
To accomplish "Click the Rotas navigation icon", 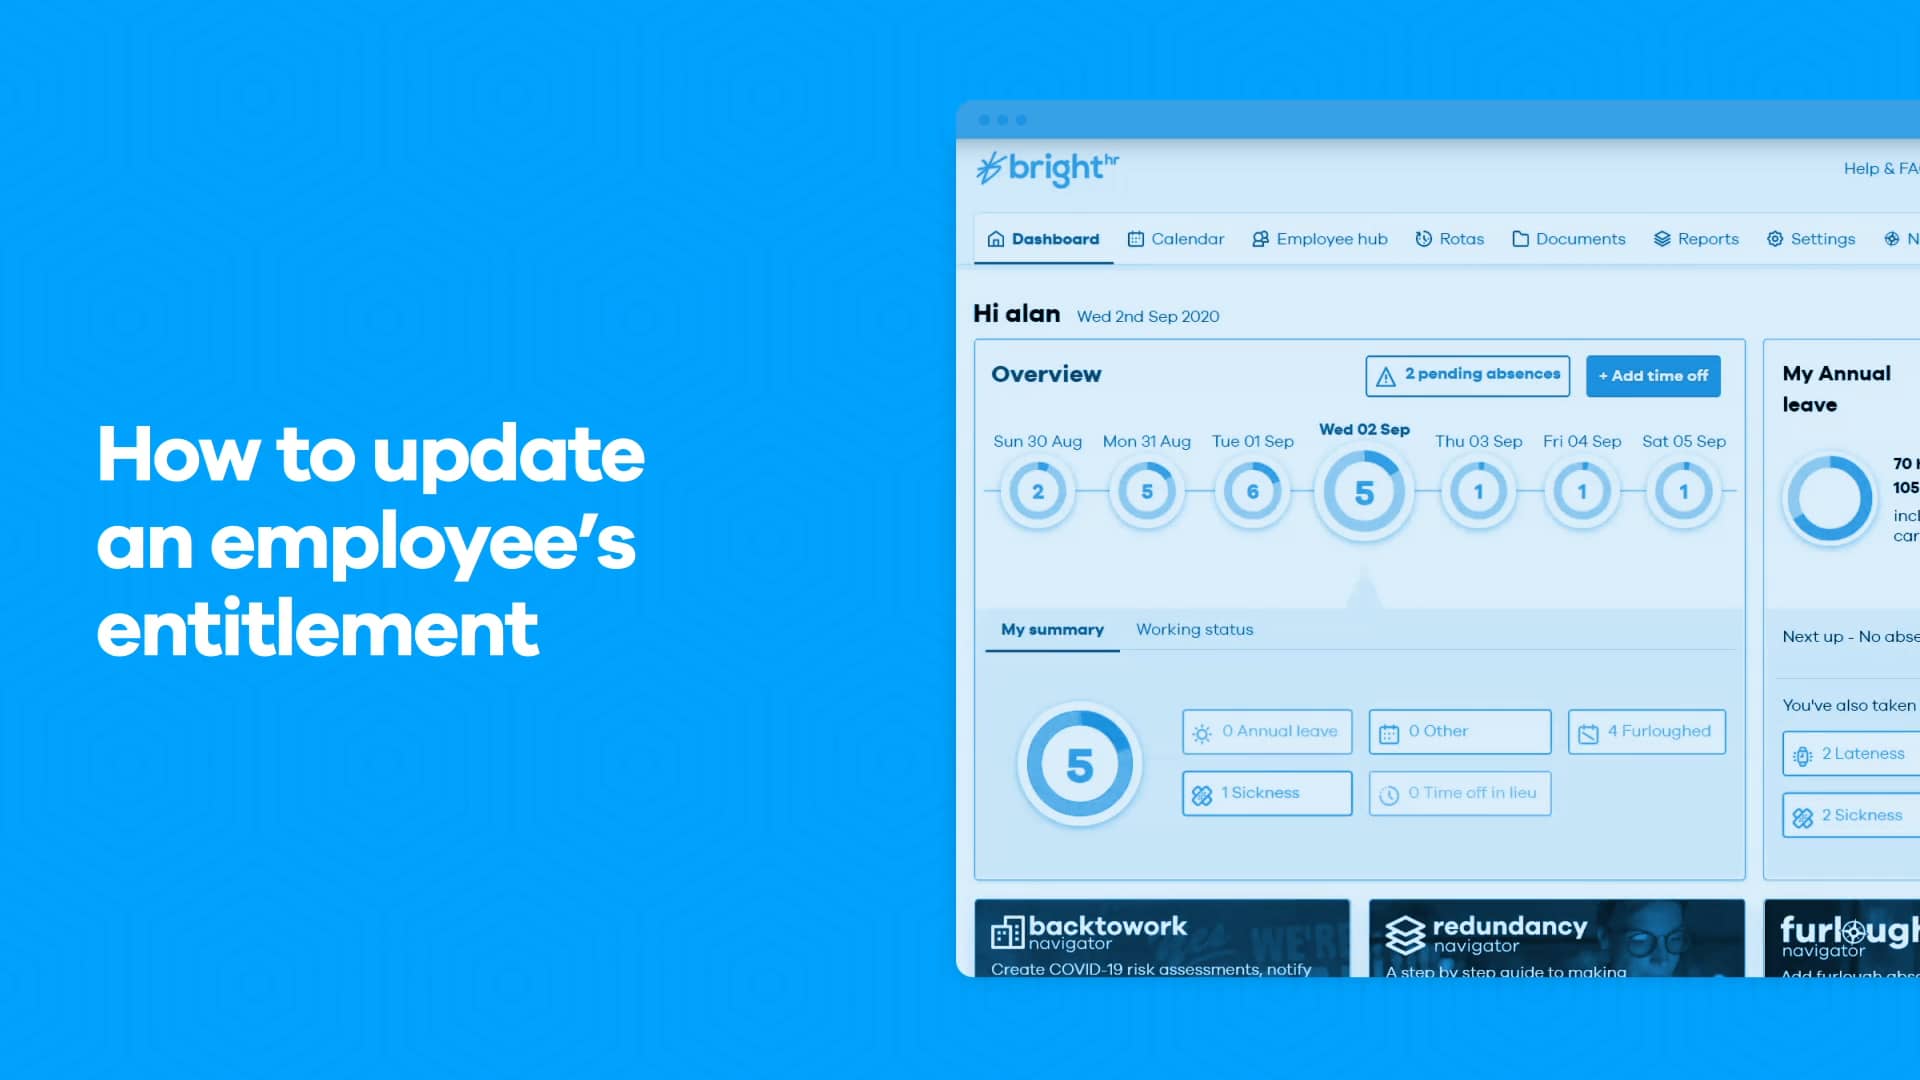I will (x=1422, y=239).
